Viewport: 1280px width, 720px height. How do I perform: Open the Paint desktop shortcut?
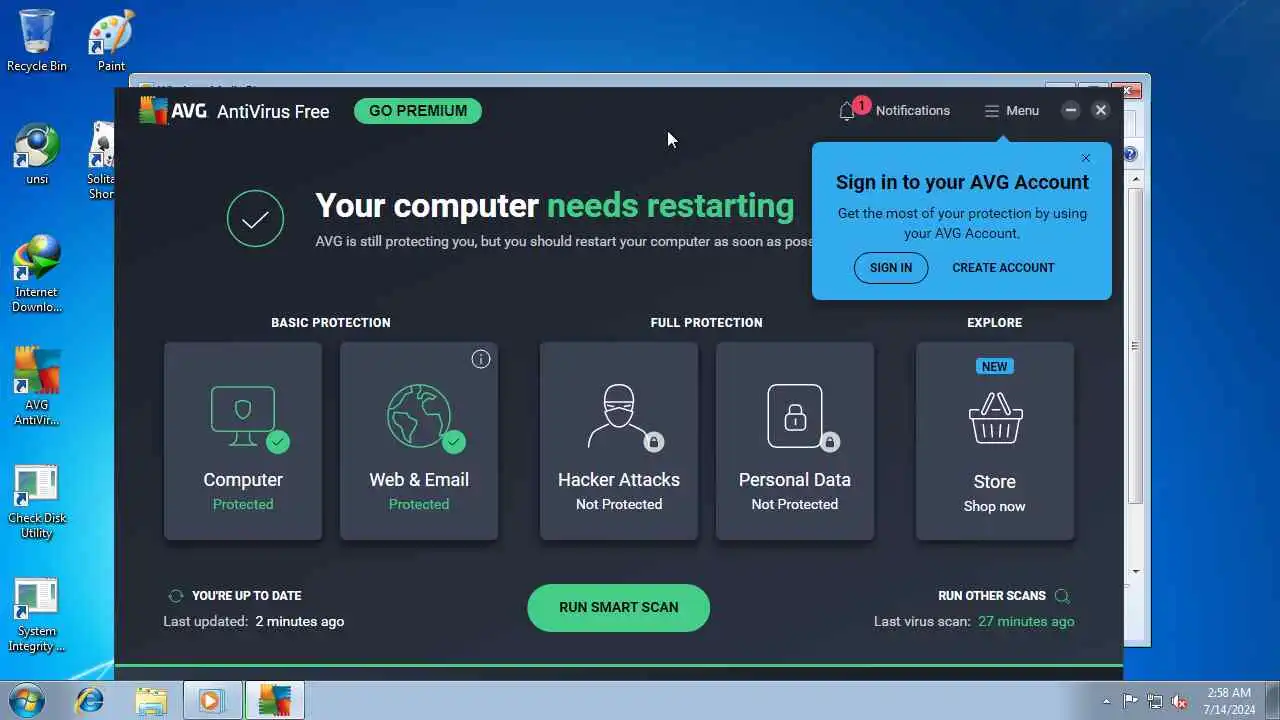pos(112,41)
